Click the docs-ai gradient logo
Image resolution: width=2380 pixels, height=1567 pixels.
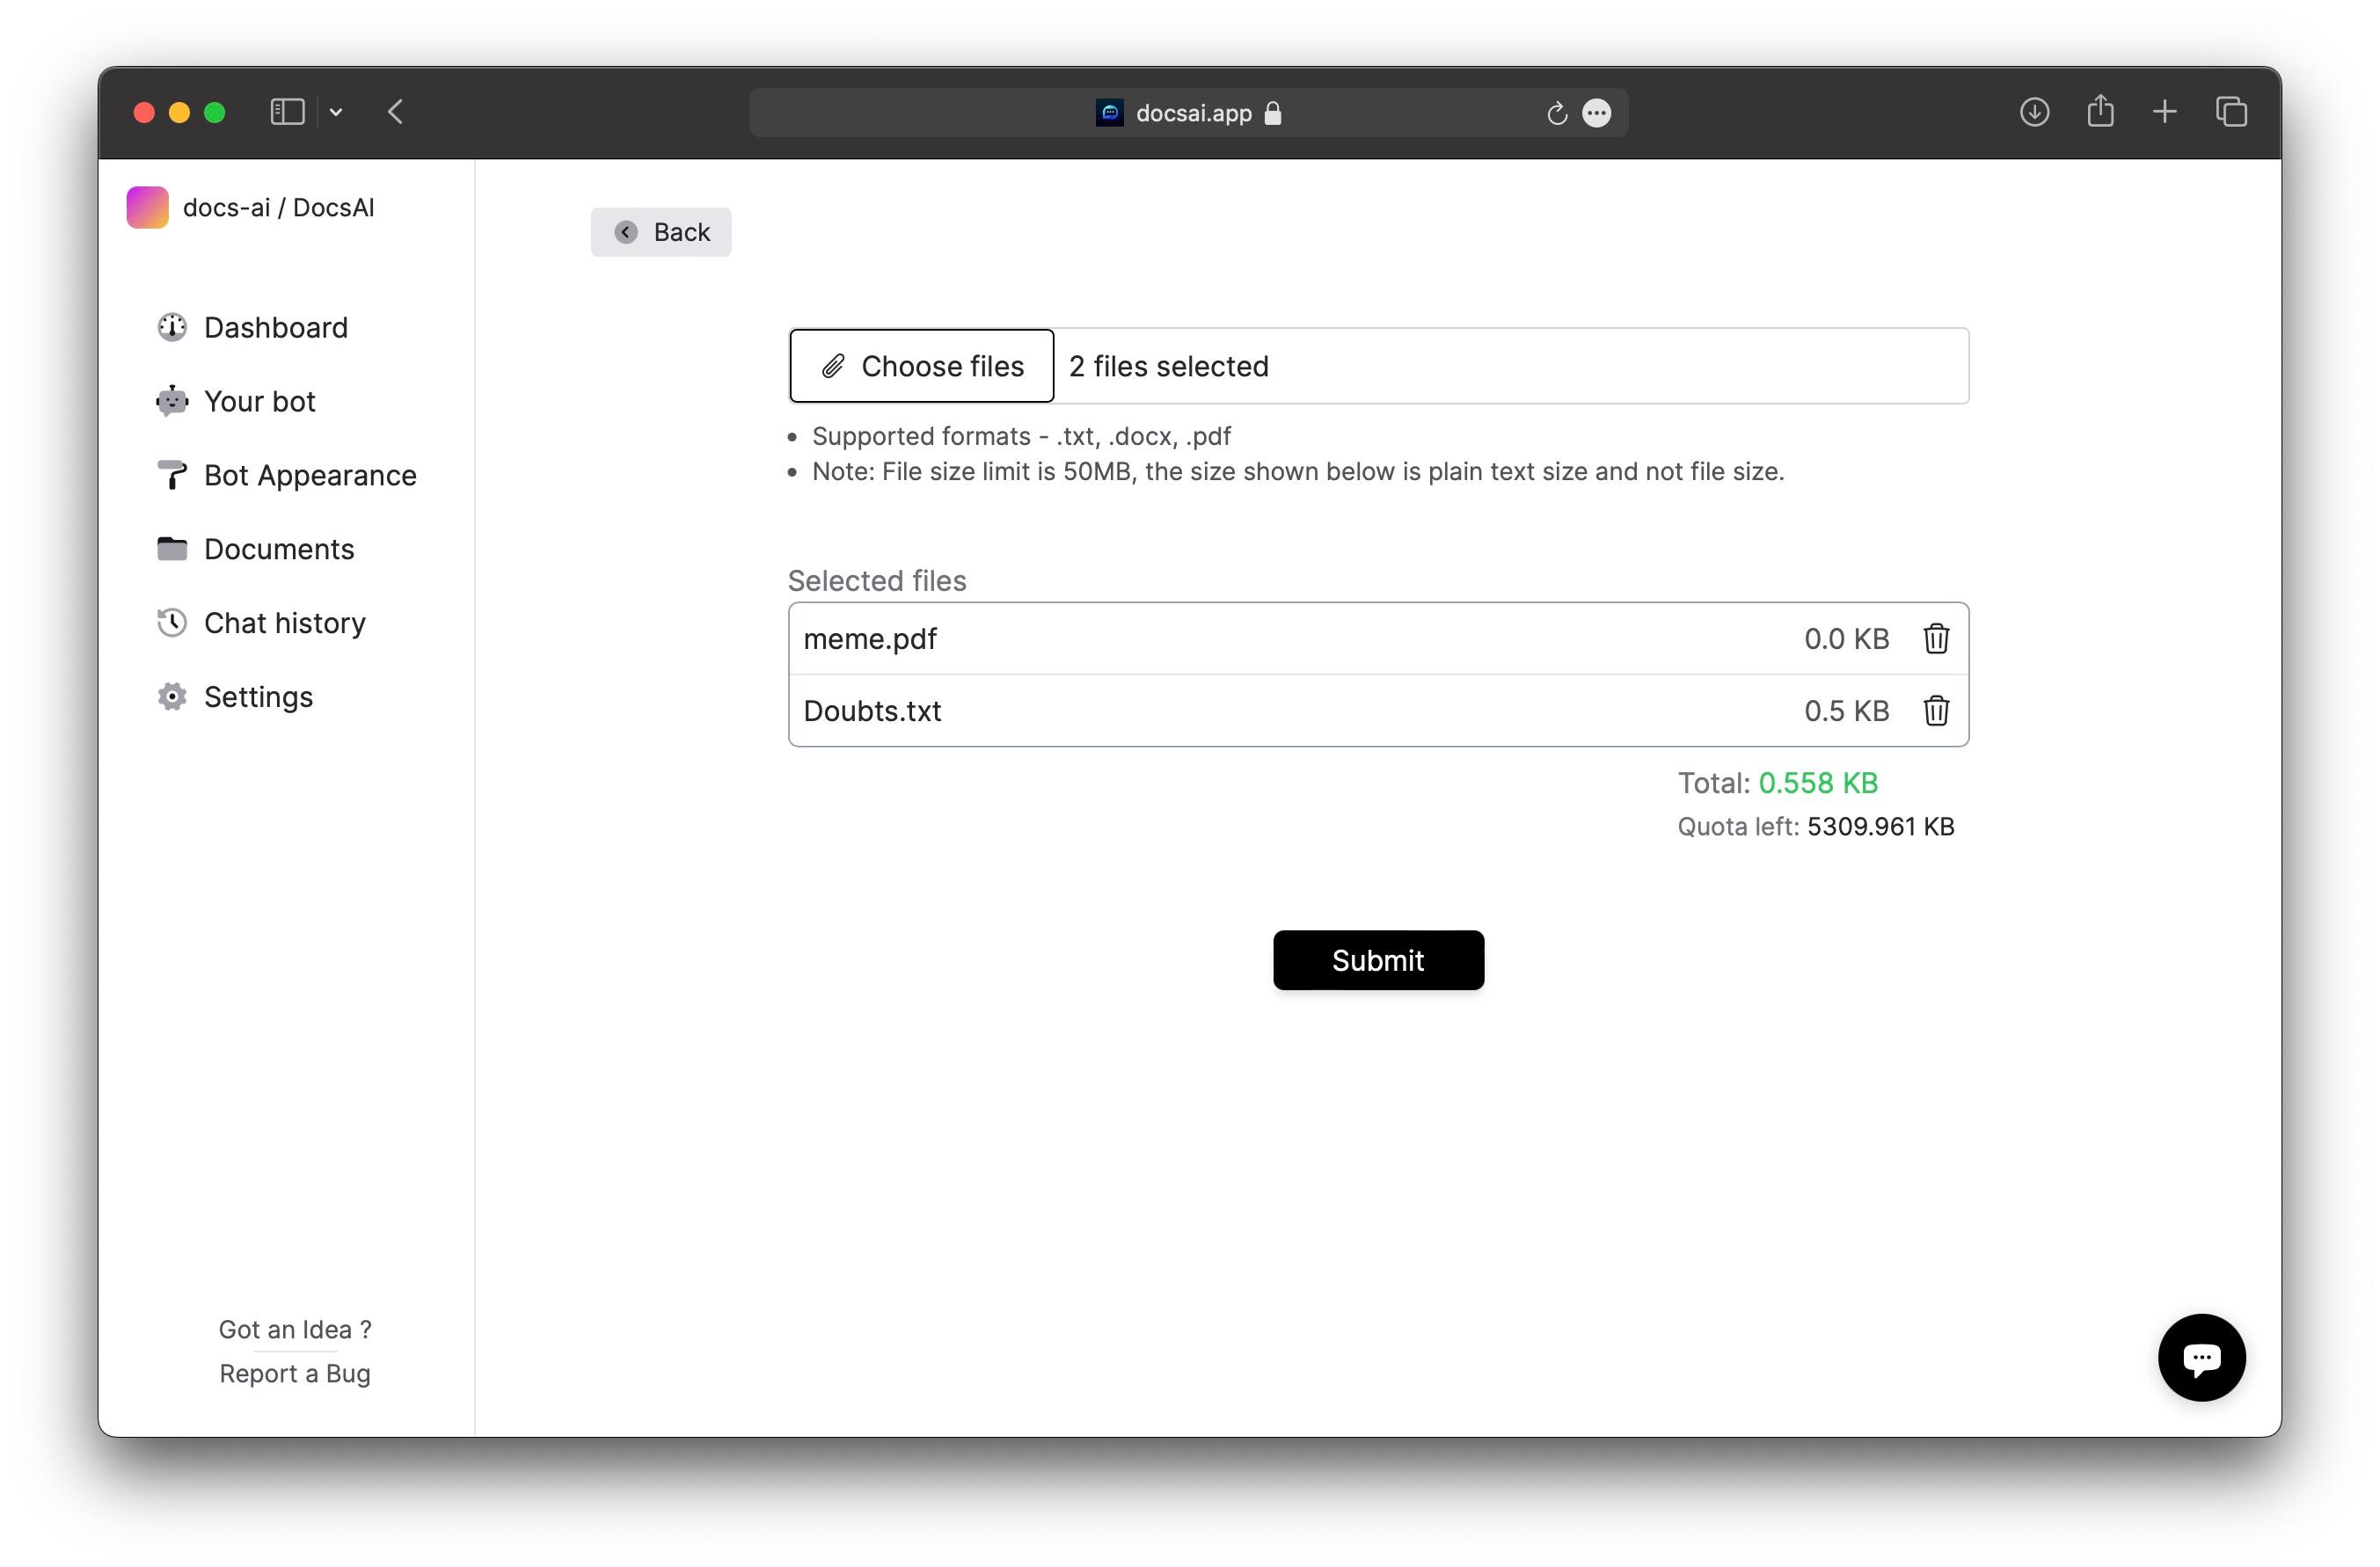pyautogui.click(x=147, y=207)
